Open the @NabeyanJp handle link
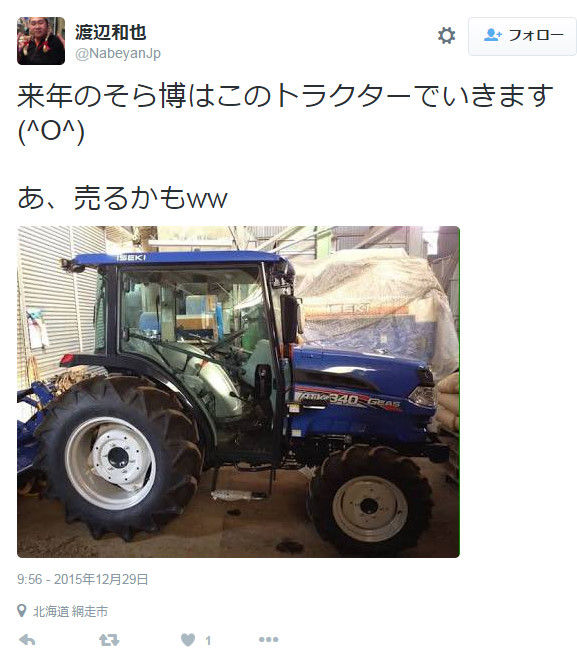Screen dimensions: 577x658 [x=118, y=54]
